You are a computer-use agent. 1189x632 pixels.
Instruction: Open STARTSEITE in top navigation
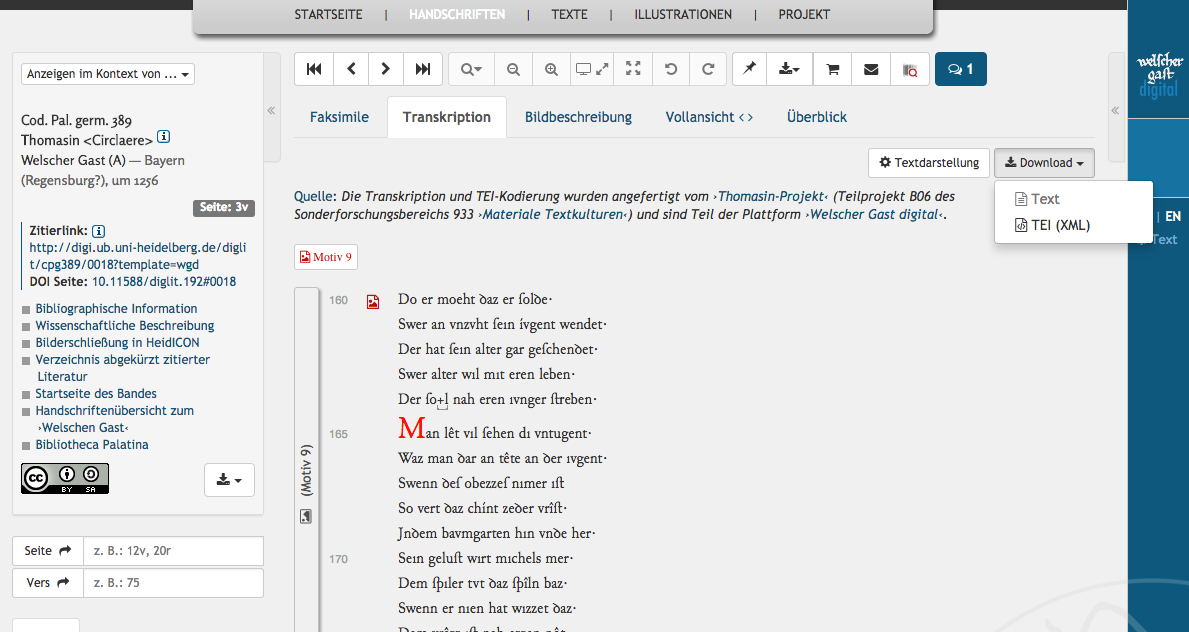click(328, 14)
